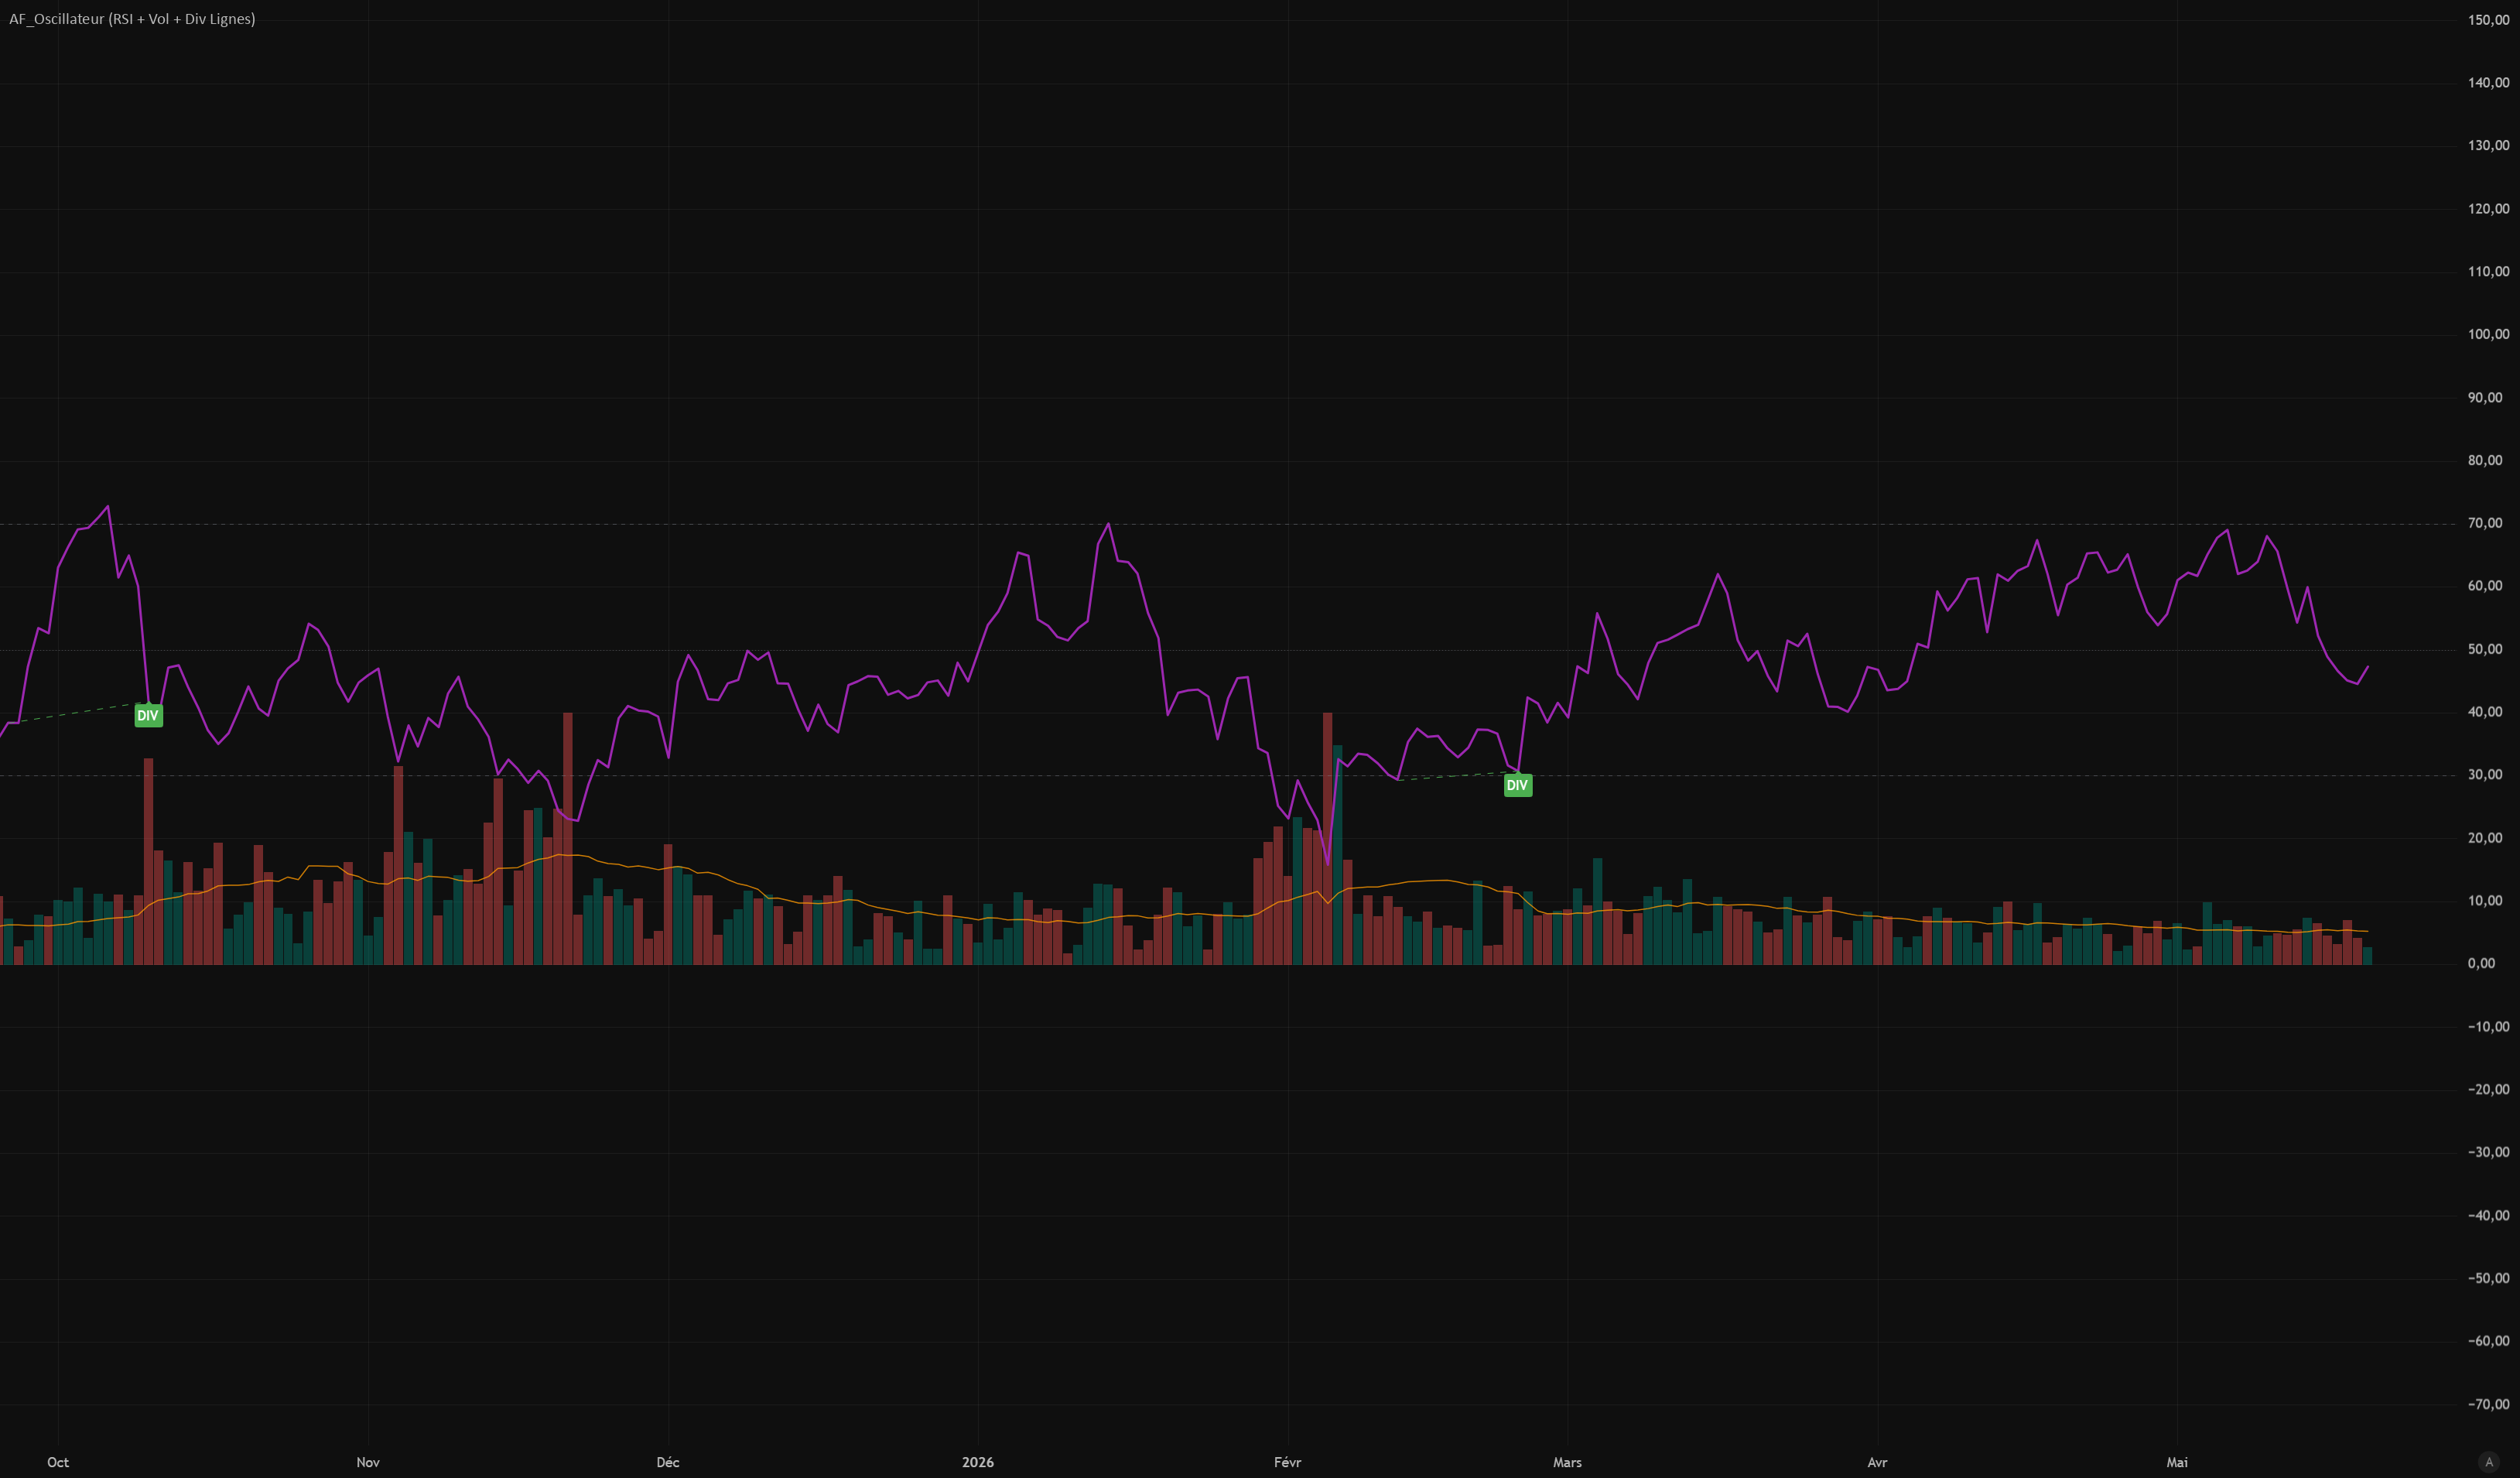Viewport: 2520px width, 1478px height.
Task: Click the 140,00 scale value
Action: coord(2488,83)
